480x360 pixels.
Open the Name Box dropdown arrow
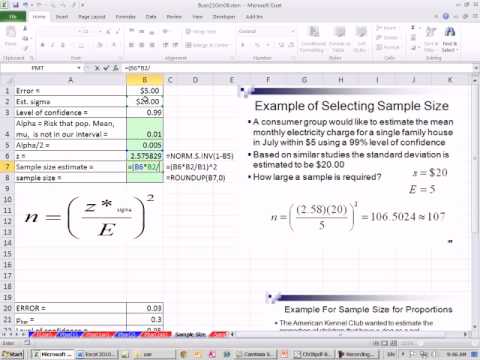[79, 68]
